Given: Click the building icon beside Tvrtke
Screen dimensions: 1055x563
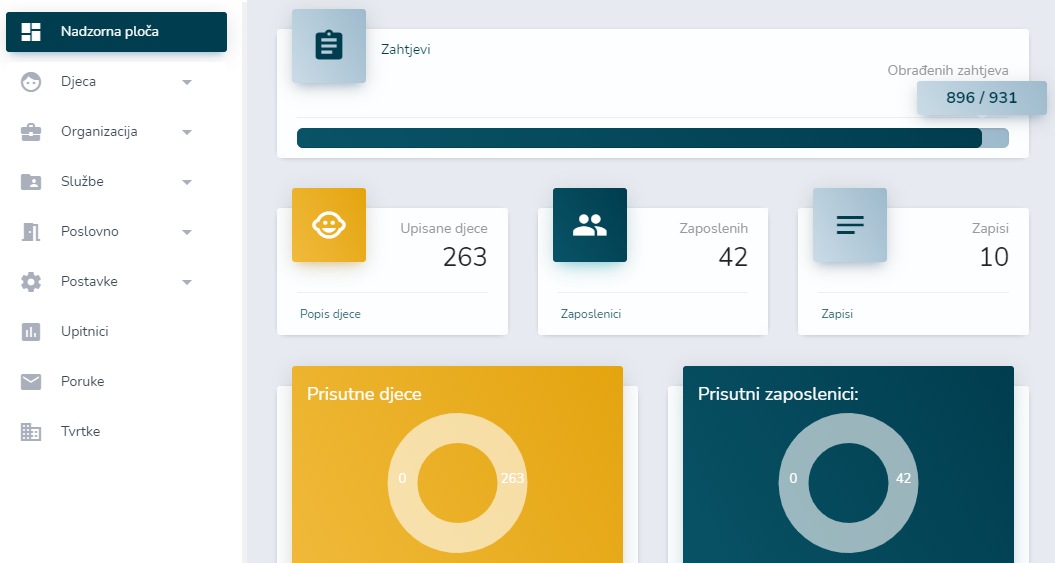Looking at the screenshot, I should click(31, 432).
